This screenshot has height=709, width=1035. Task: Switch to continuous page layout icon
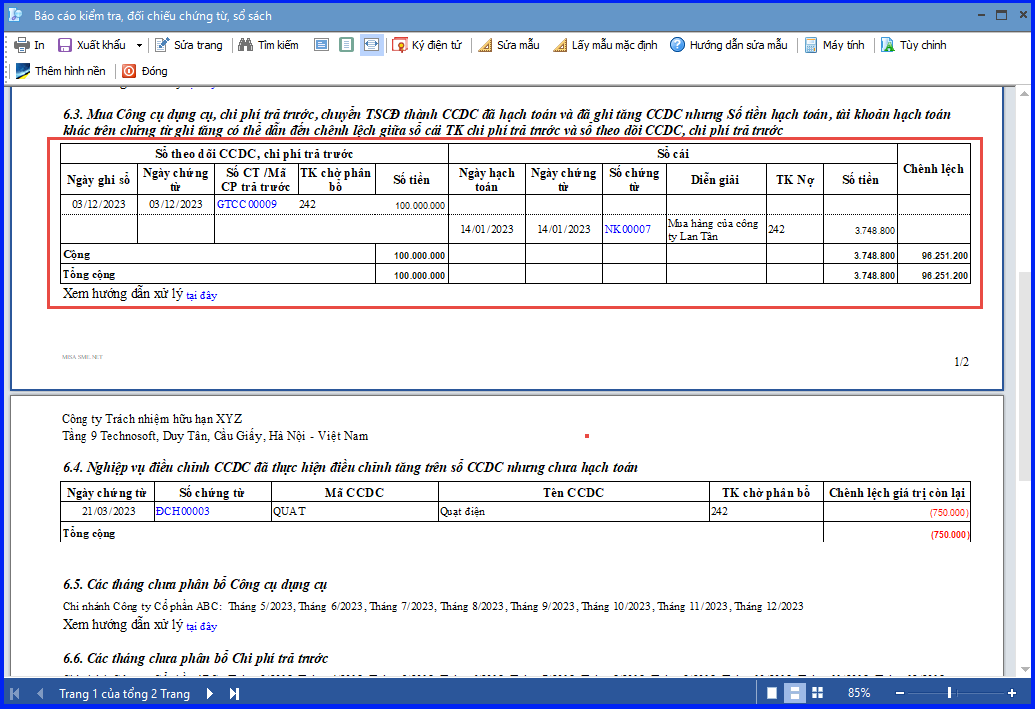(795, 693)
